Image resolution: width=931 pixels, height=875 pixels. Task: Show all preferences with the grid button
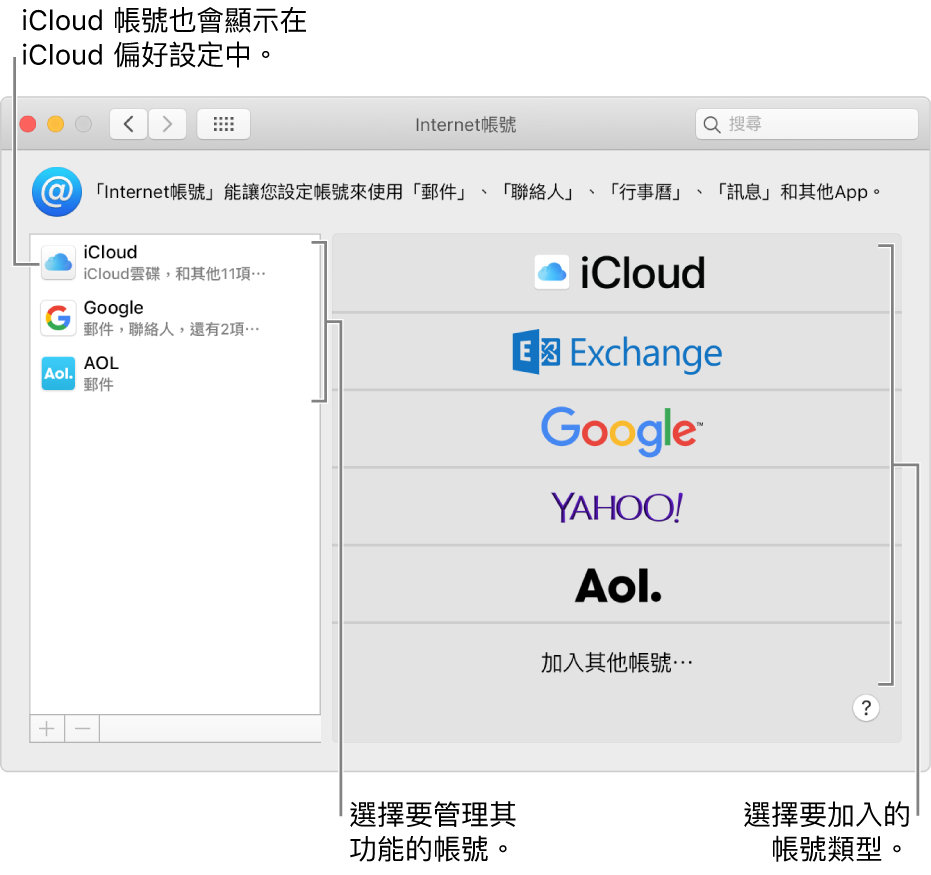pos(223,124)
